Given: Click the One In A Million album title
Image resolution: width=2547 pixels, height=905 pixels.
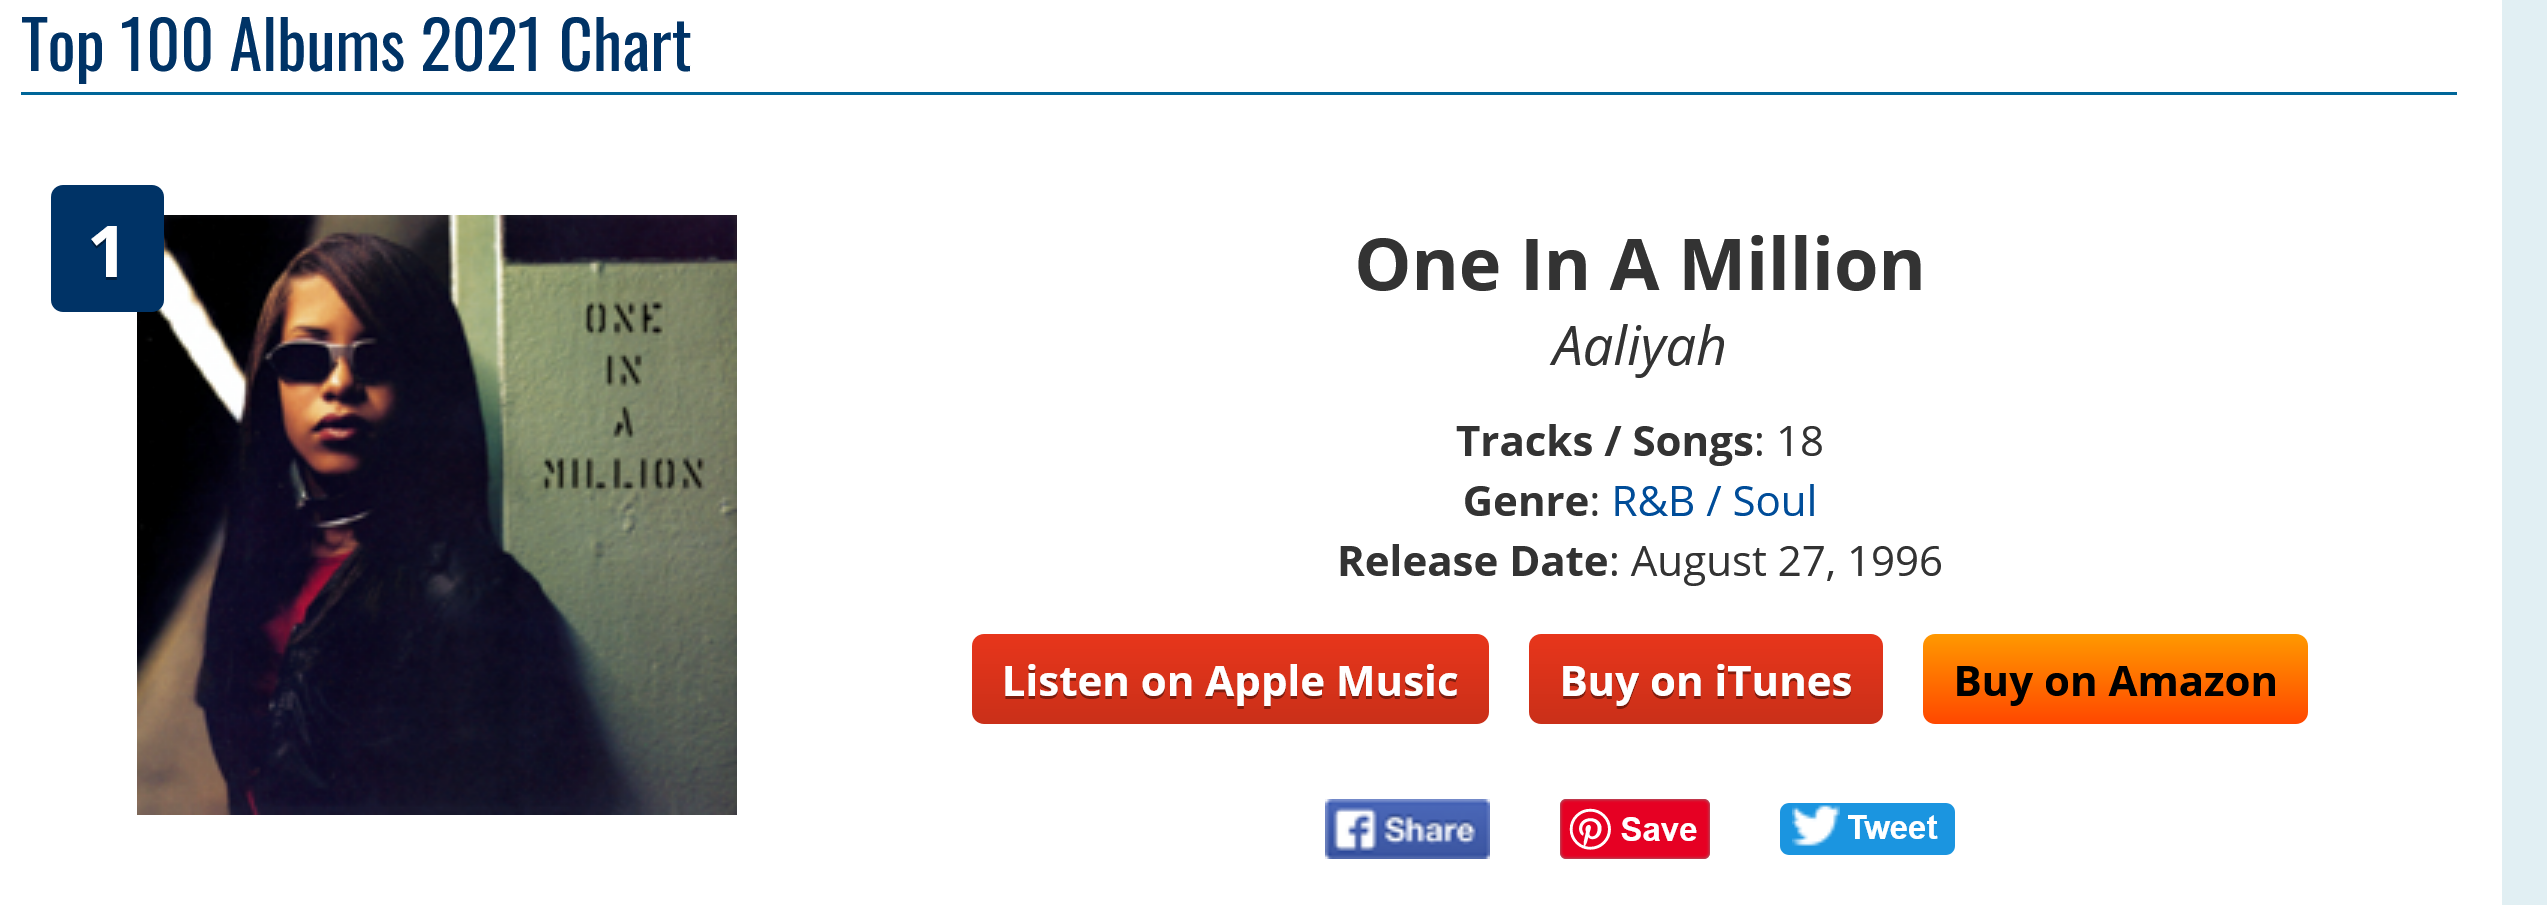Looking at the screenshot, I should pos(1639,265).
